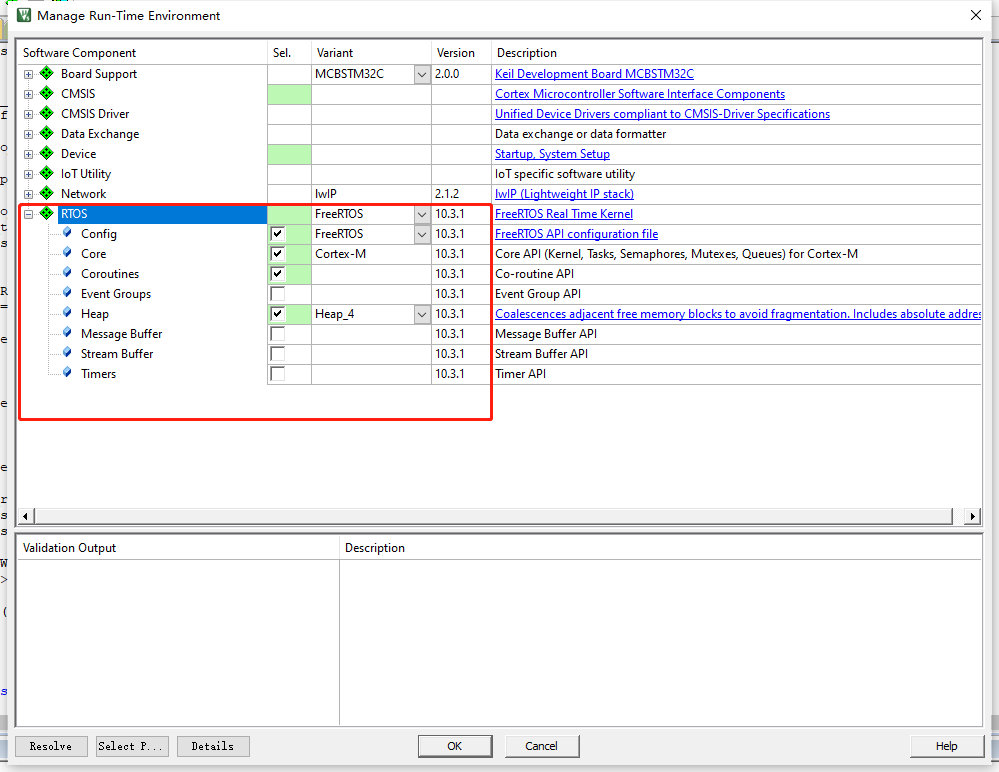Click the Network green diamond icon
The width and height of the screenshot is (999, 772).
click(47, 194)
